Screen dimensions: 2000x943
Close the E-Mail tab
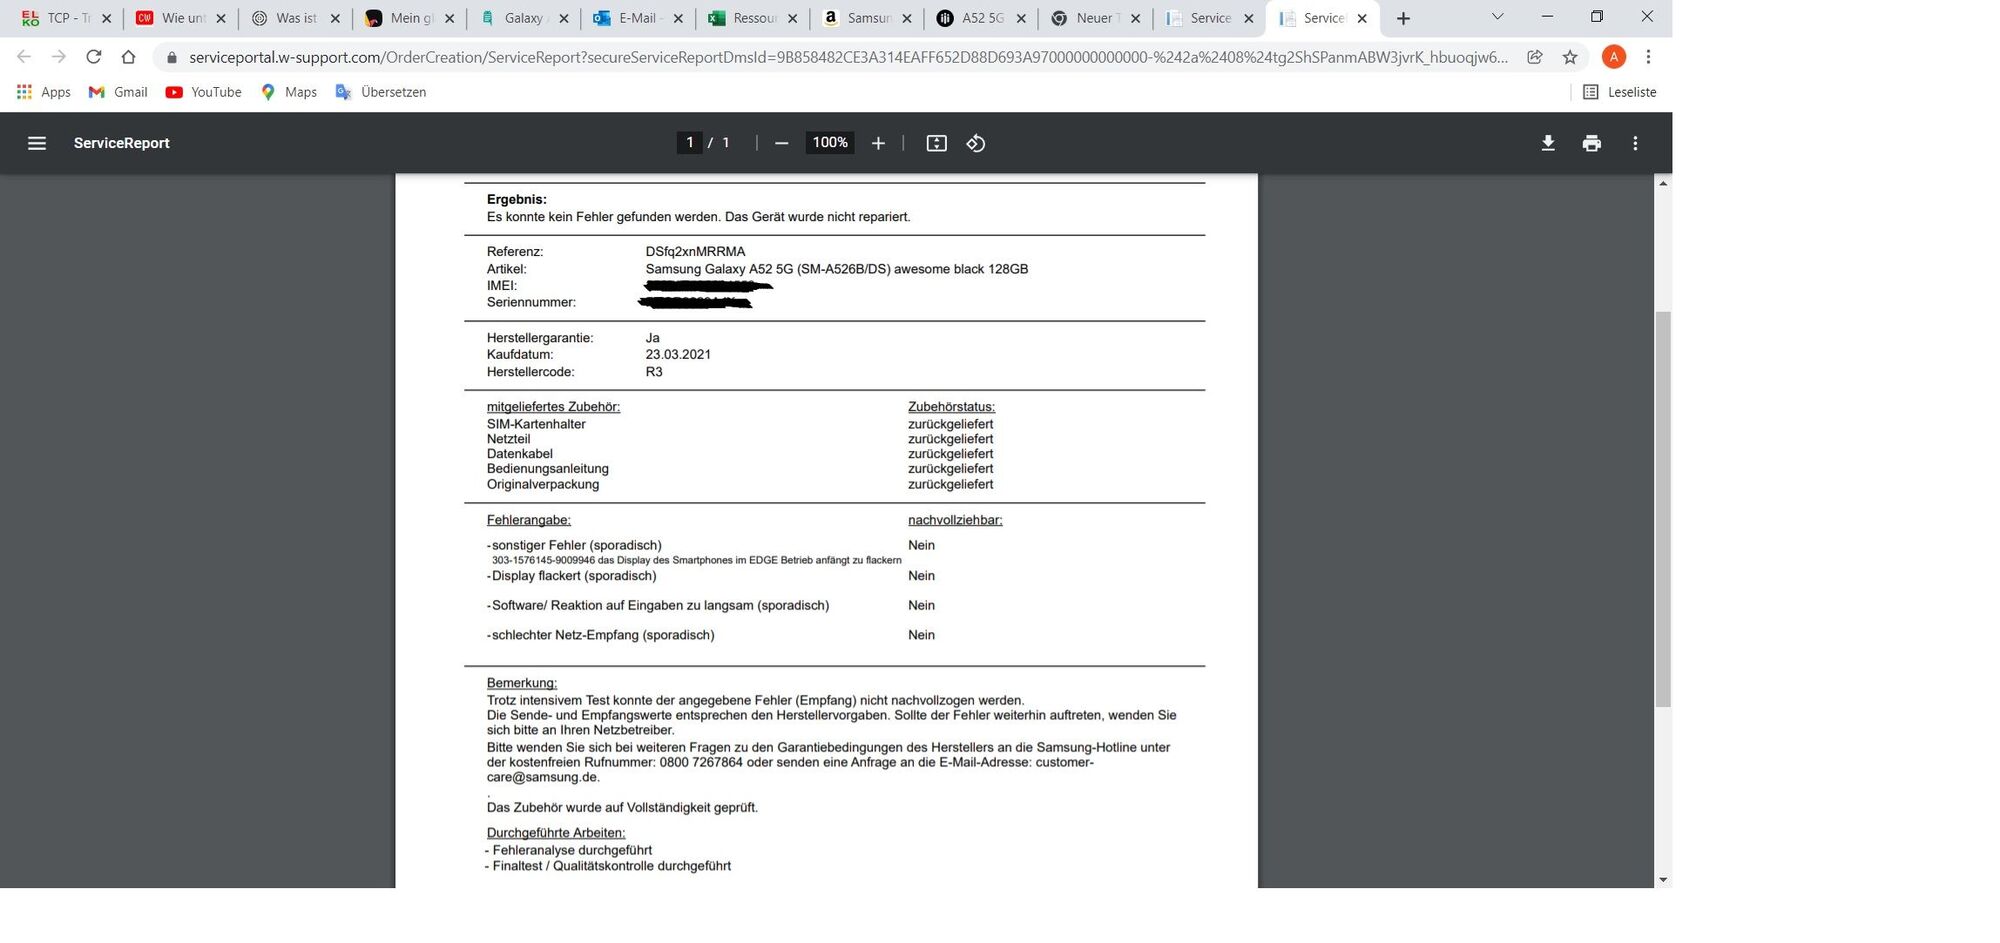(678, 18)
